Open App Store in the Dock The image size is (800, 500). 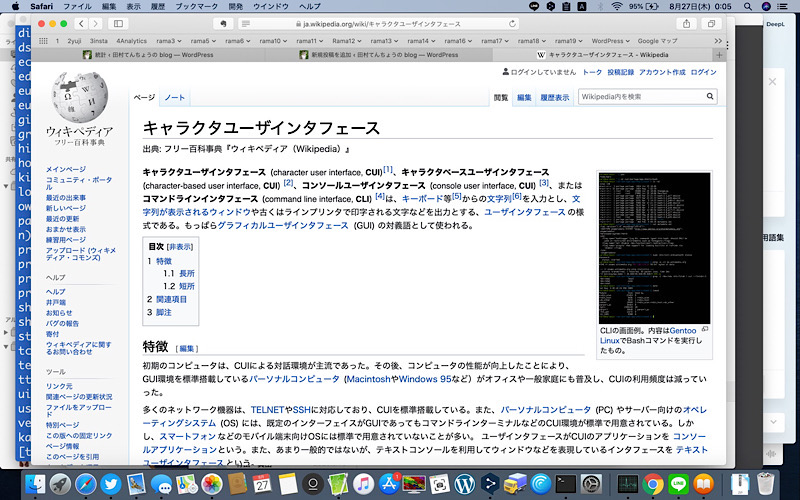click(x=389, y=484)
